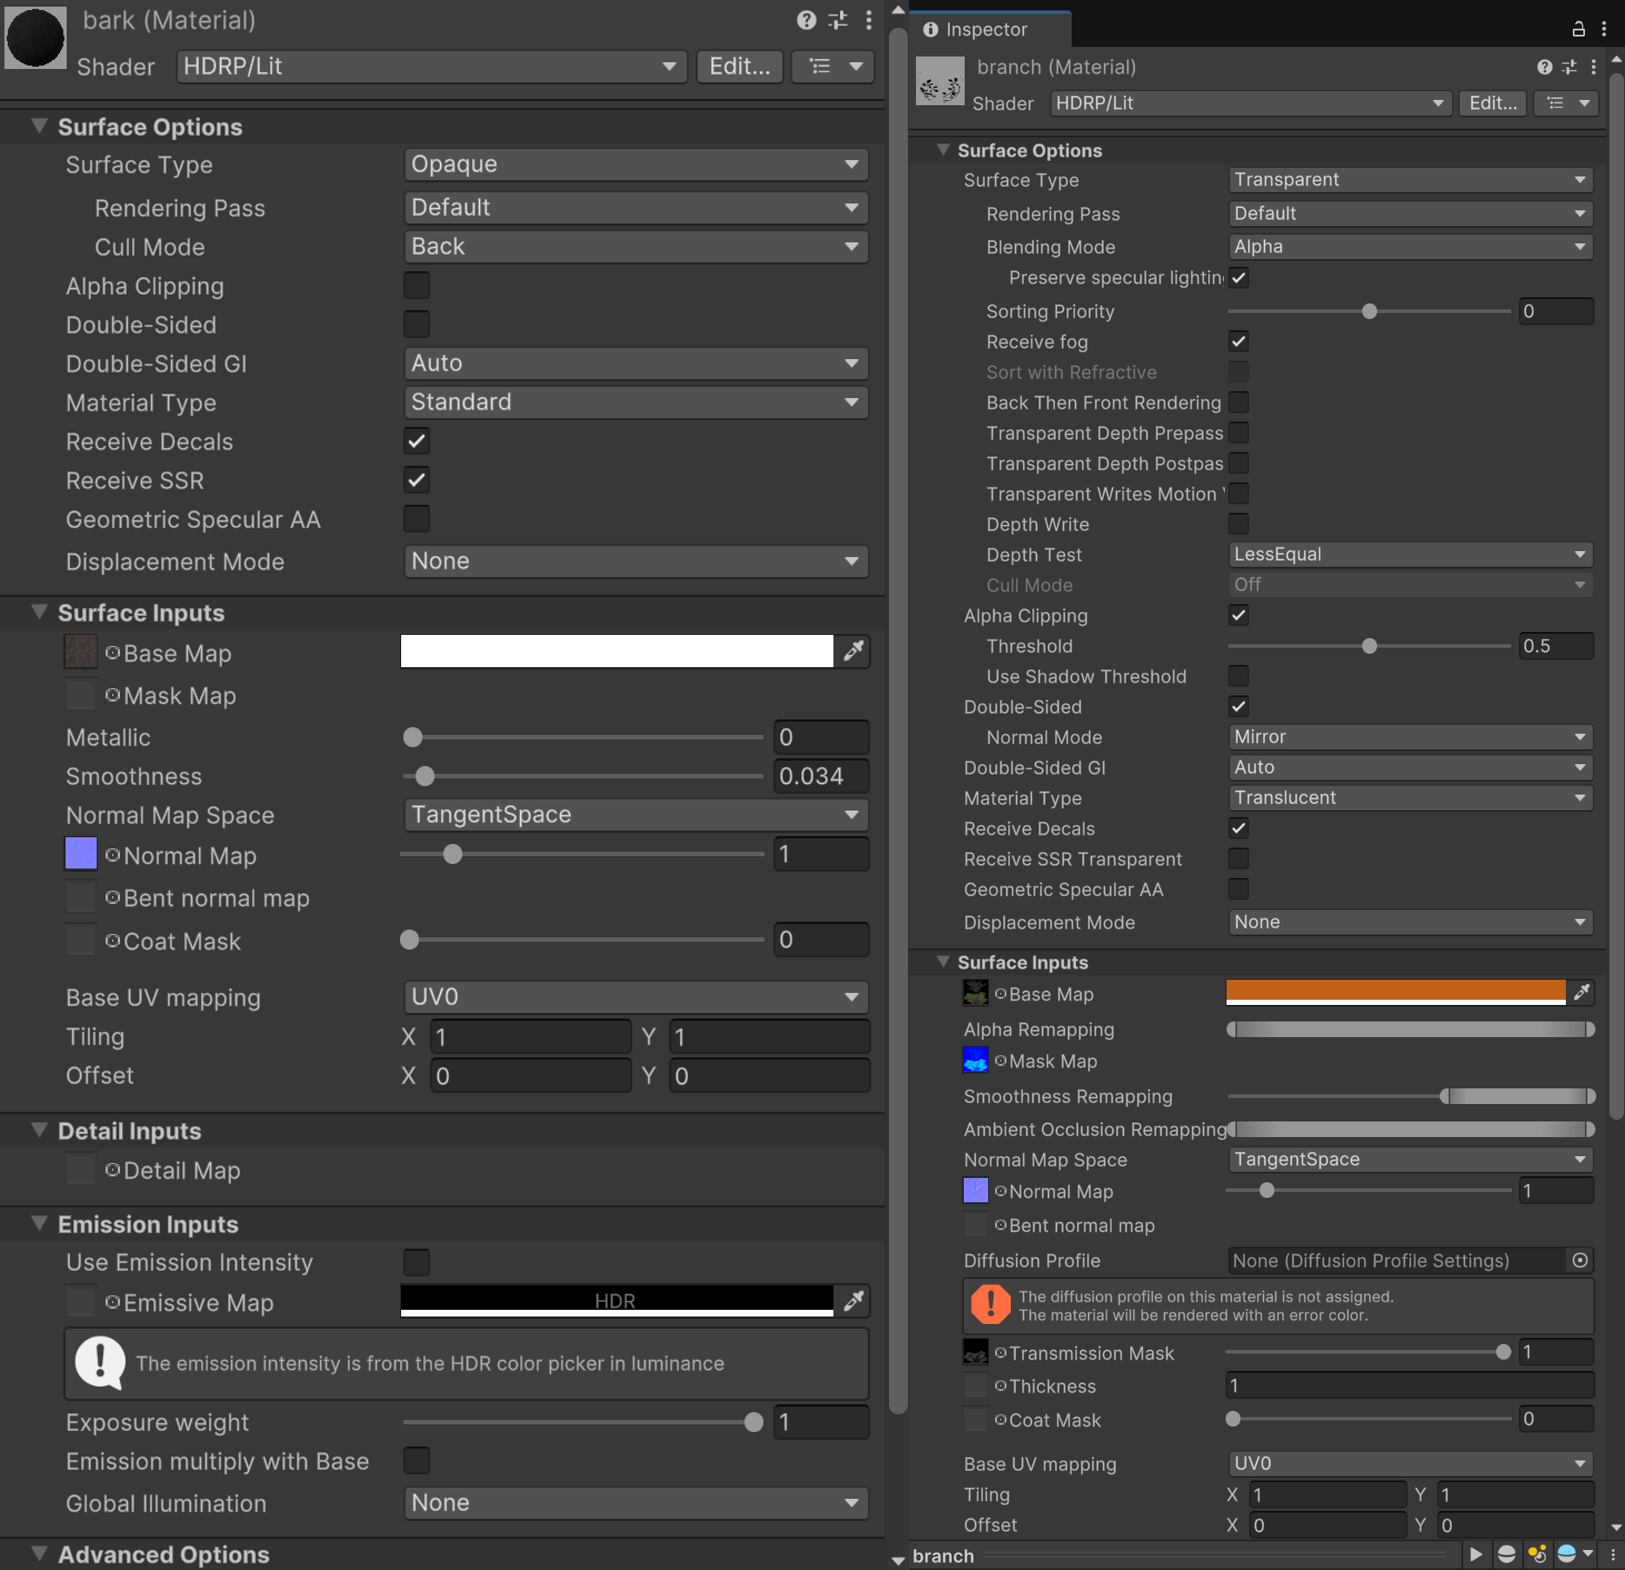
Task: Open the branch Blending Mode dropdown
Action: 1410,246
